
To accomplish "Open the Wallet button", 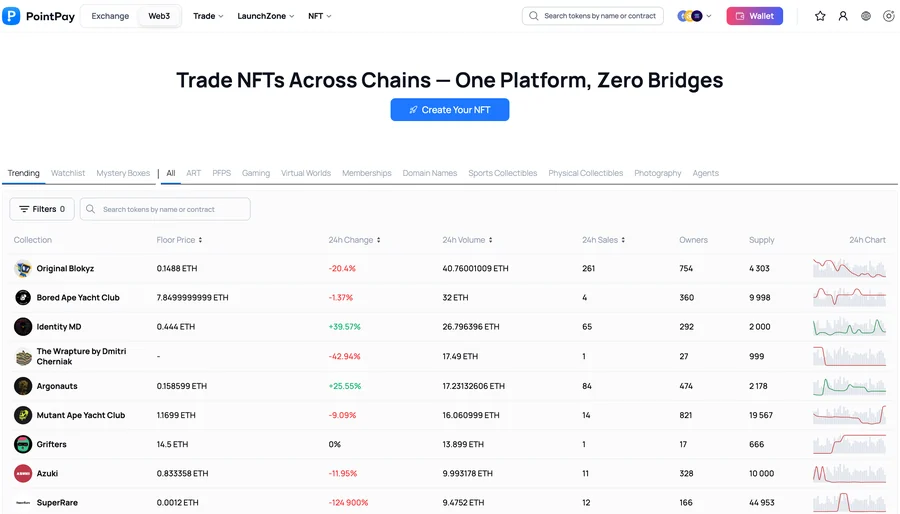I will point(755,16).
